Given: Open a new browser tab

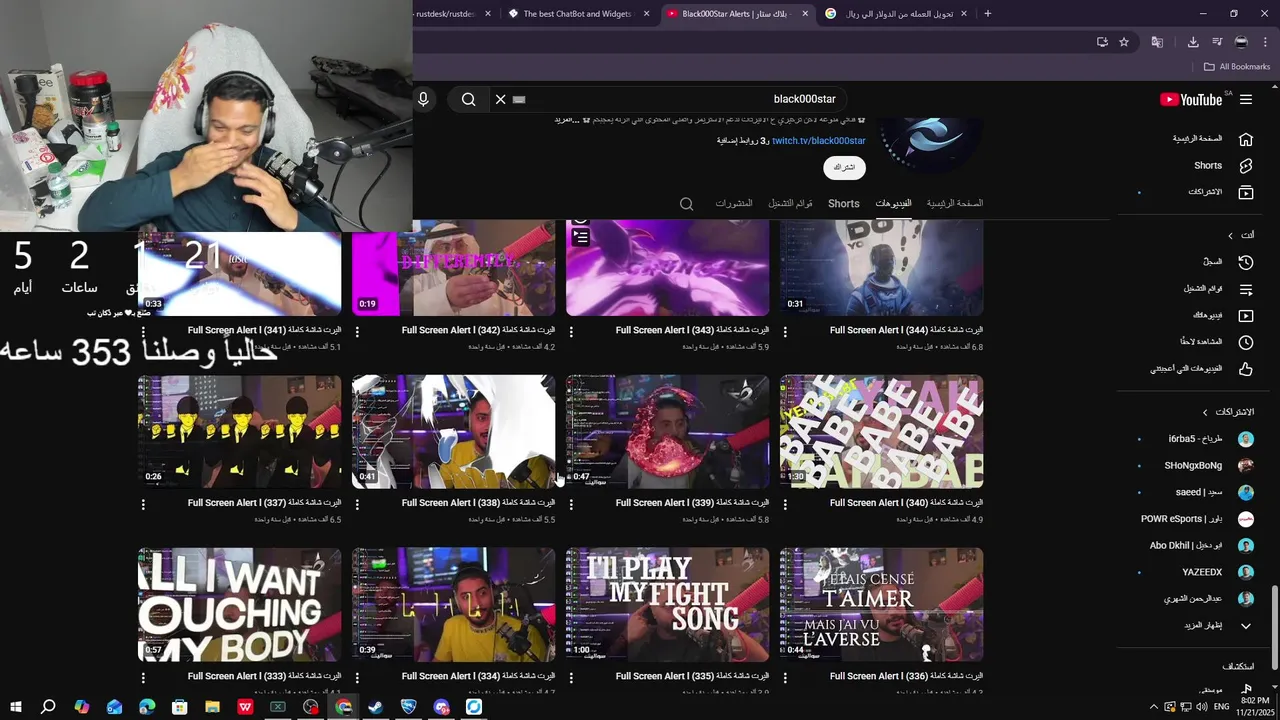Looking at the screenshot, I should [988, 14].
